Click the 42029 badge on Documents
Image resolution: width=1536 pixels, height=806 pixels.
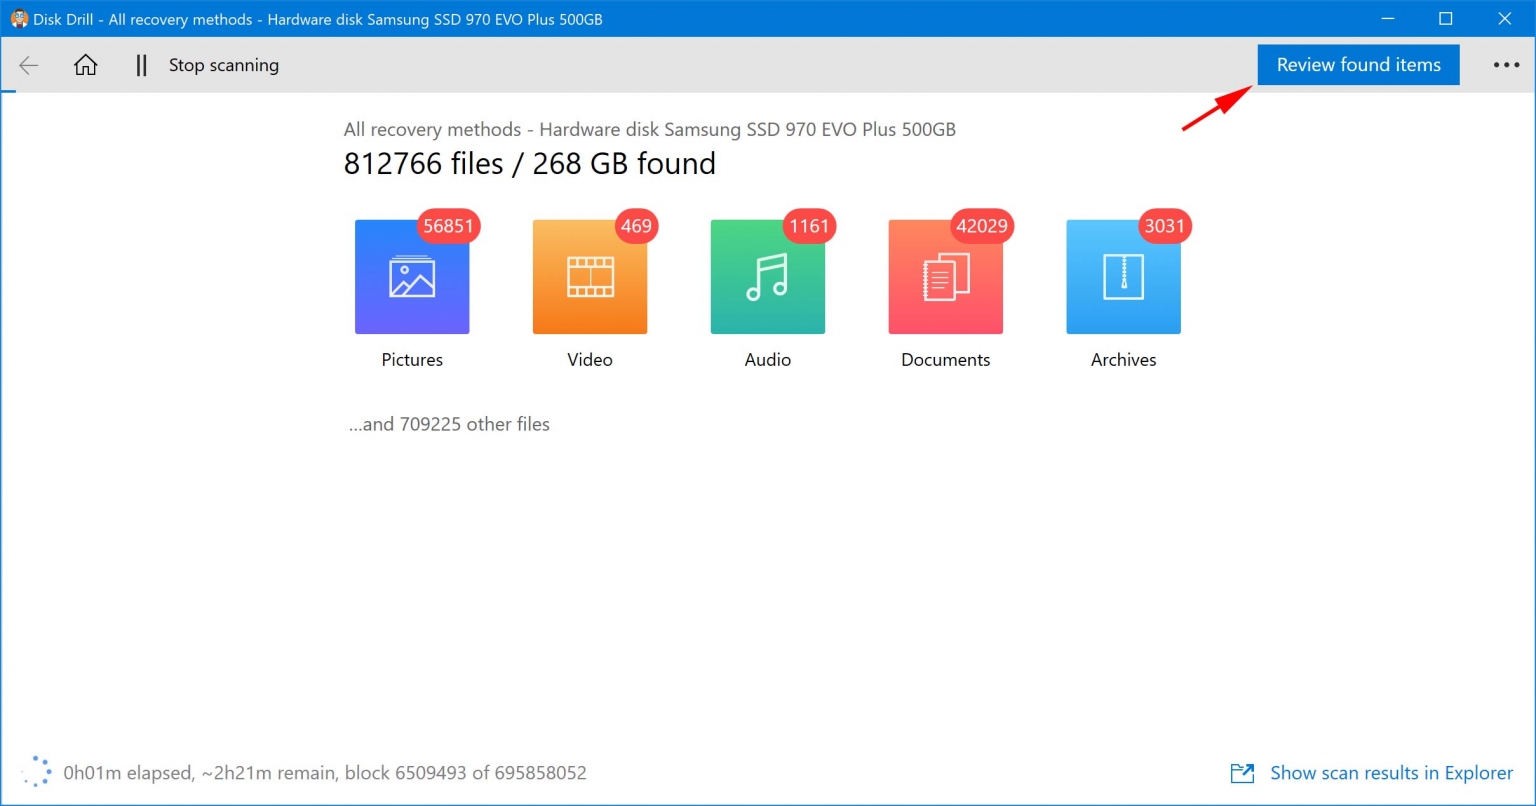(x=981, y=226)
